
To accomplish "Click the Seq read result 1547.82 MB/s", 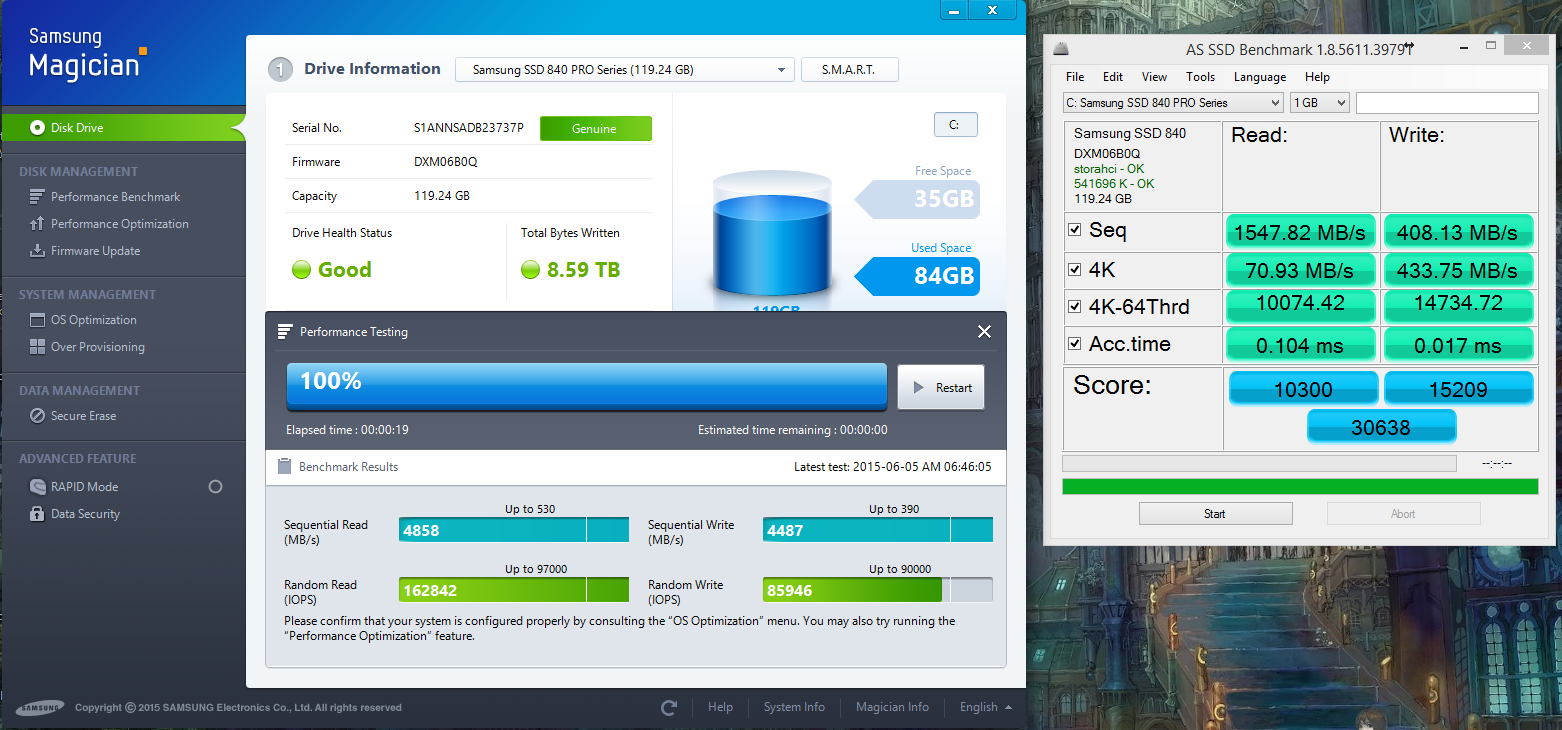I will click(1300, 232).
